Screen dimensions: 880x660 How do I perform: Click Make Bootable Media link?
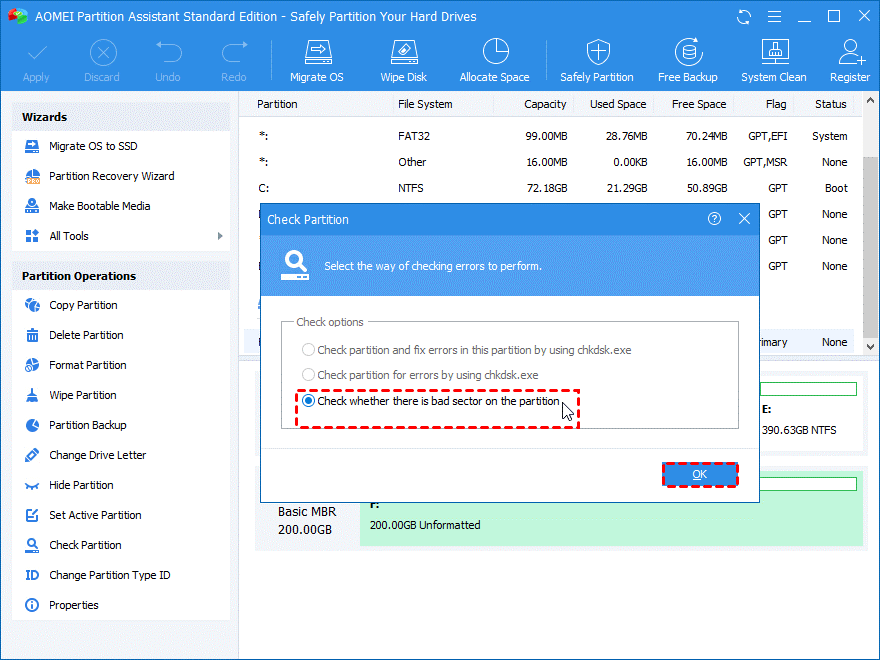pyautogui.click(x=99, y=206)
